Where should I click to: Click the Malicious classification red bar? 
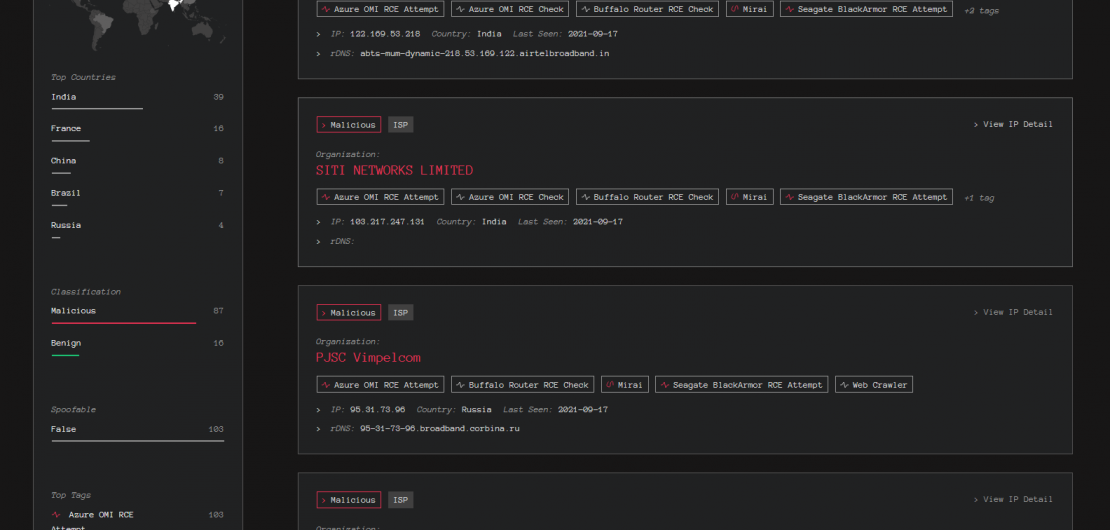(x=123, y=323)
